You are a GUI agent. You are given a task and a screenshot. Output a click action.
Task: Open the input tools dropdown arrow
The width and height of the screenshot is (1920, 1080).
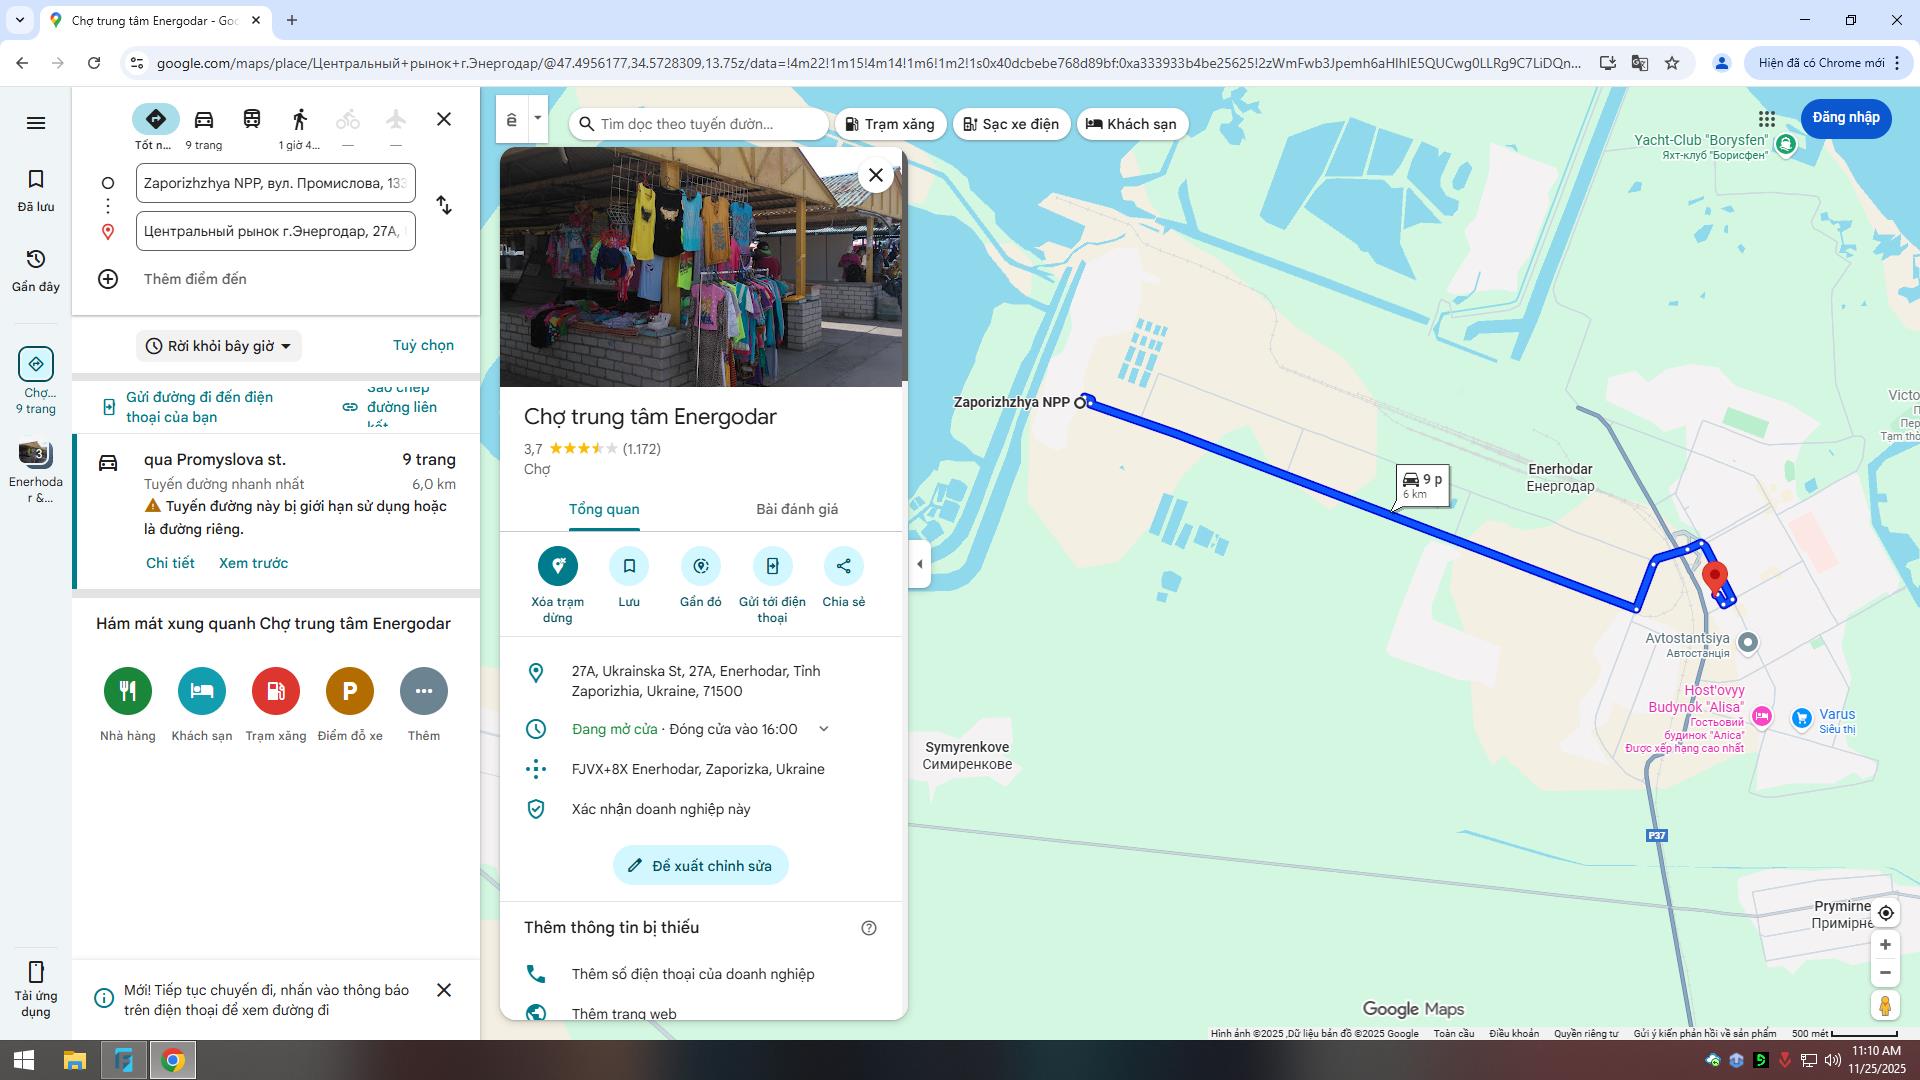(x=538, y=119)
